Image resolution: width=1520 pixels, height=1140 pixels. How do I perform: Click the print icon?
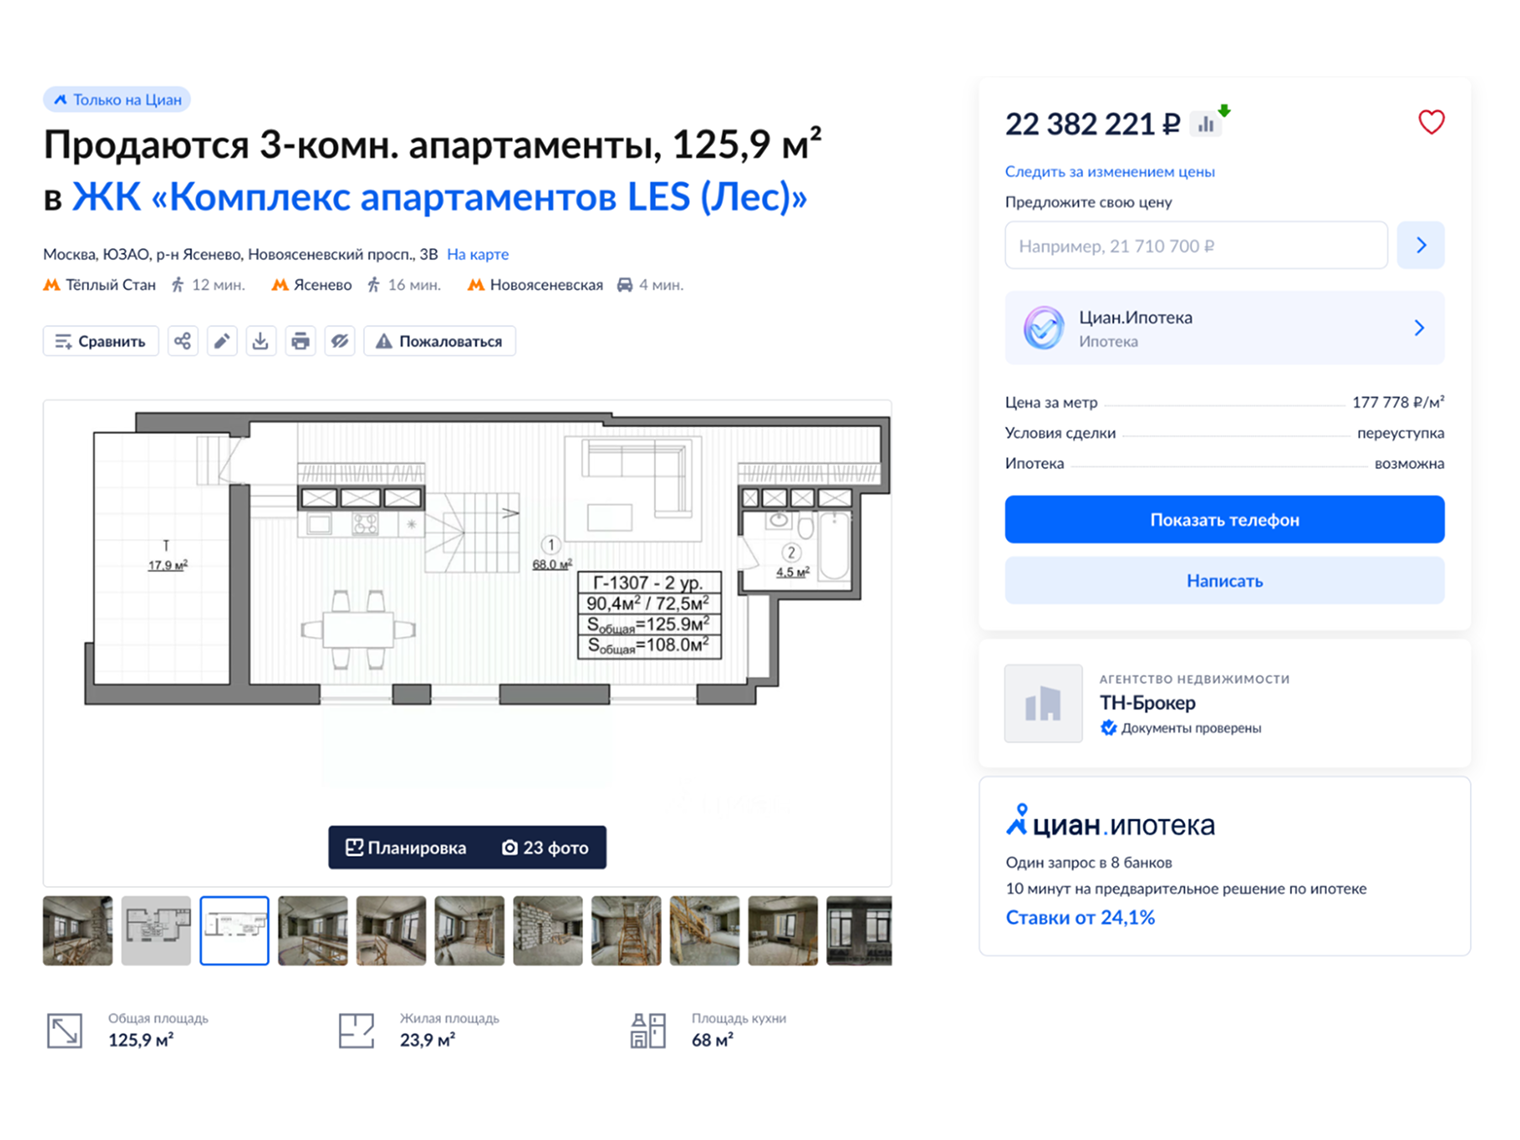[300, 341]
